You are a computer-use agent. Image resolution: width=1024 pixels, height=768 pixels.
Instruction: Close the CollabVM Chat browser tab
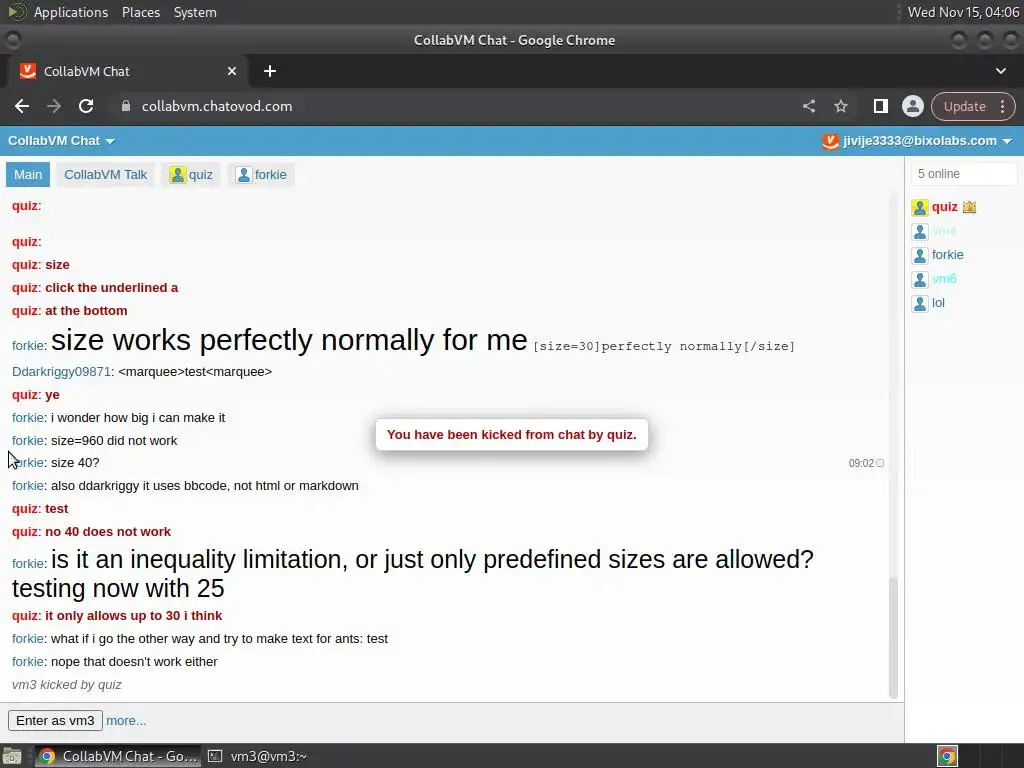pos(232,71)
